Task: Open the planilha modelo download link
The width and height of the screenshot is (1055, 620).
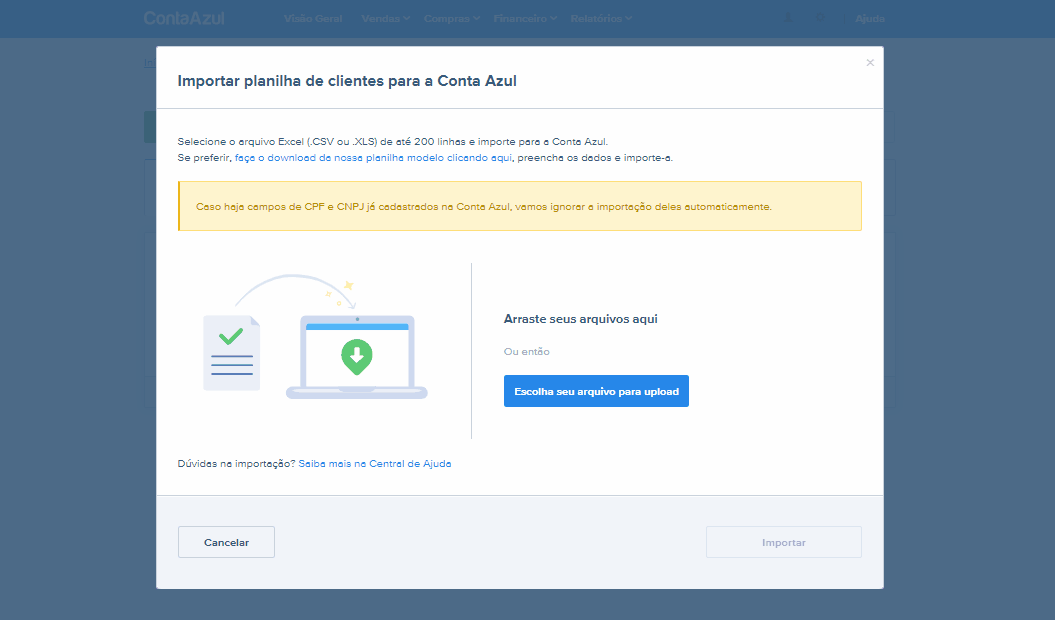Action: tap(373, 158)
